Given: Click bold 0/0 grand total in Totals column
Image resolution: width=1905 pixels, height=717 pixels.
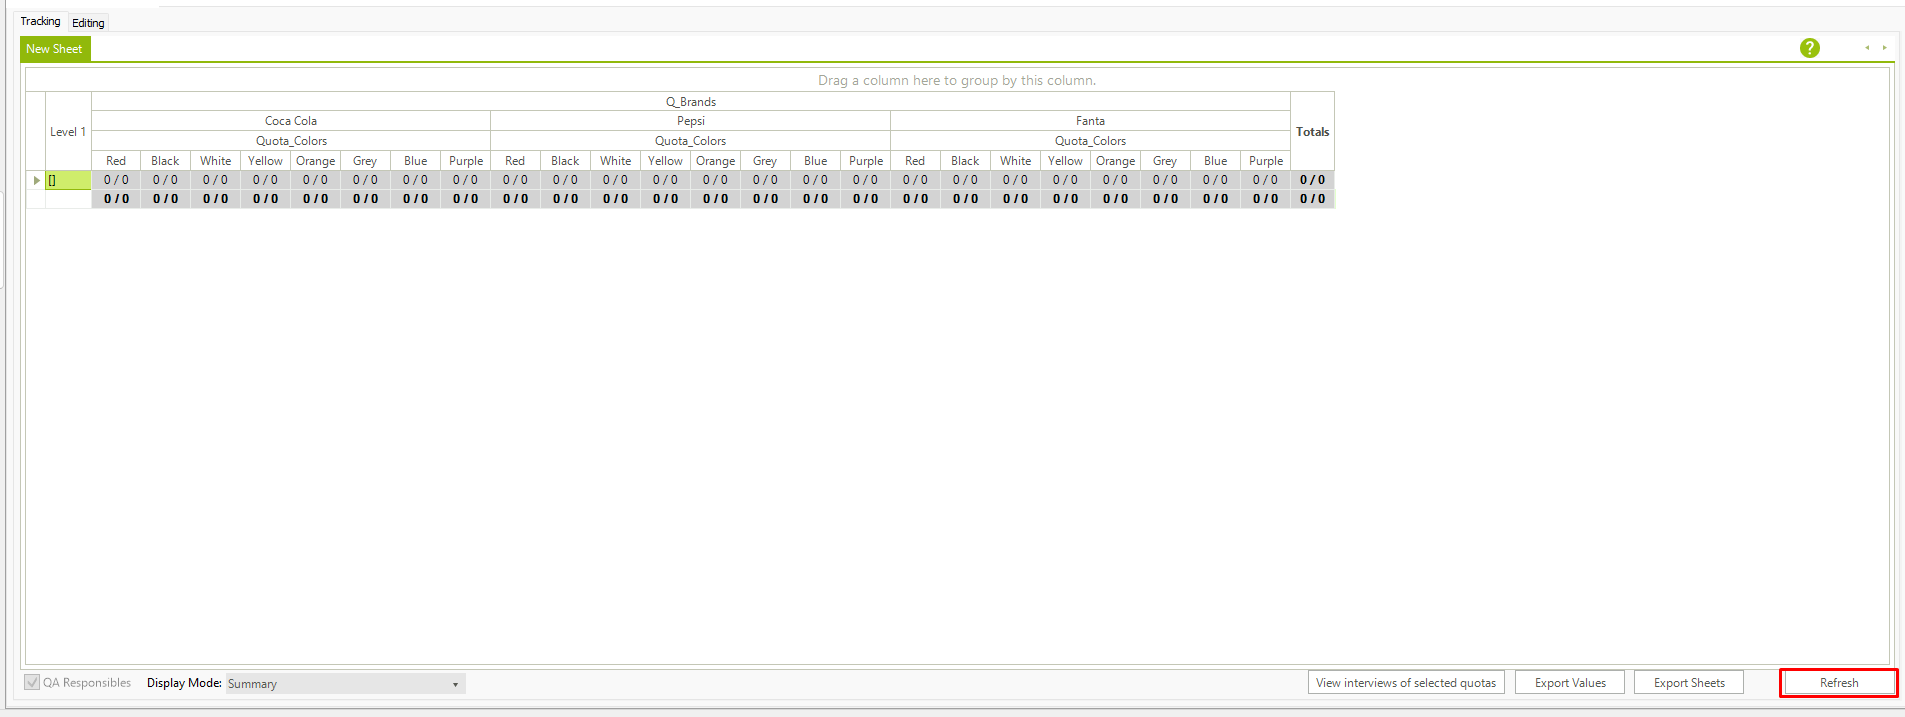Looking at the screenshot, I should [1312, 199].
